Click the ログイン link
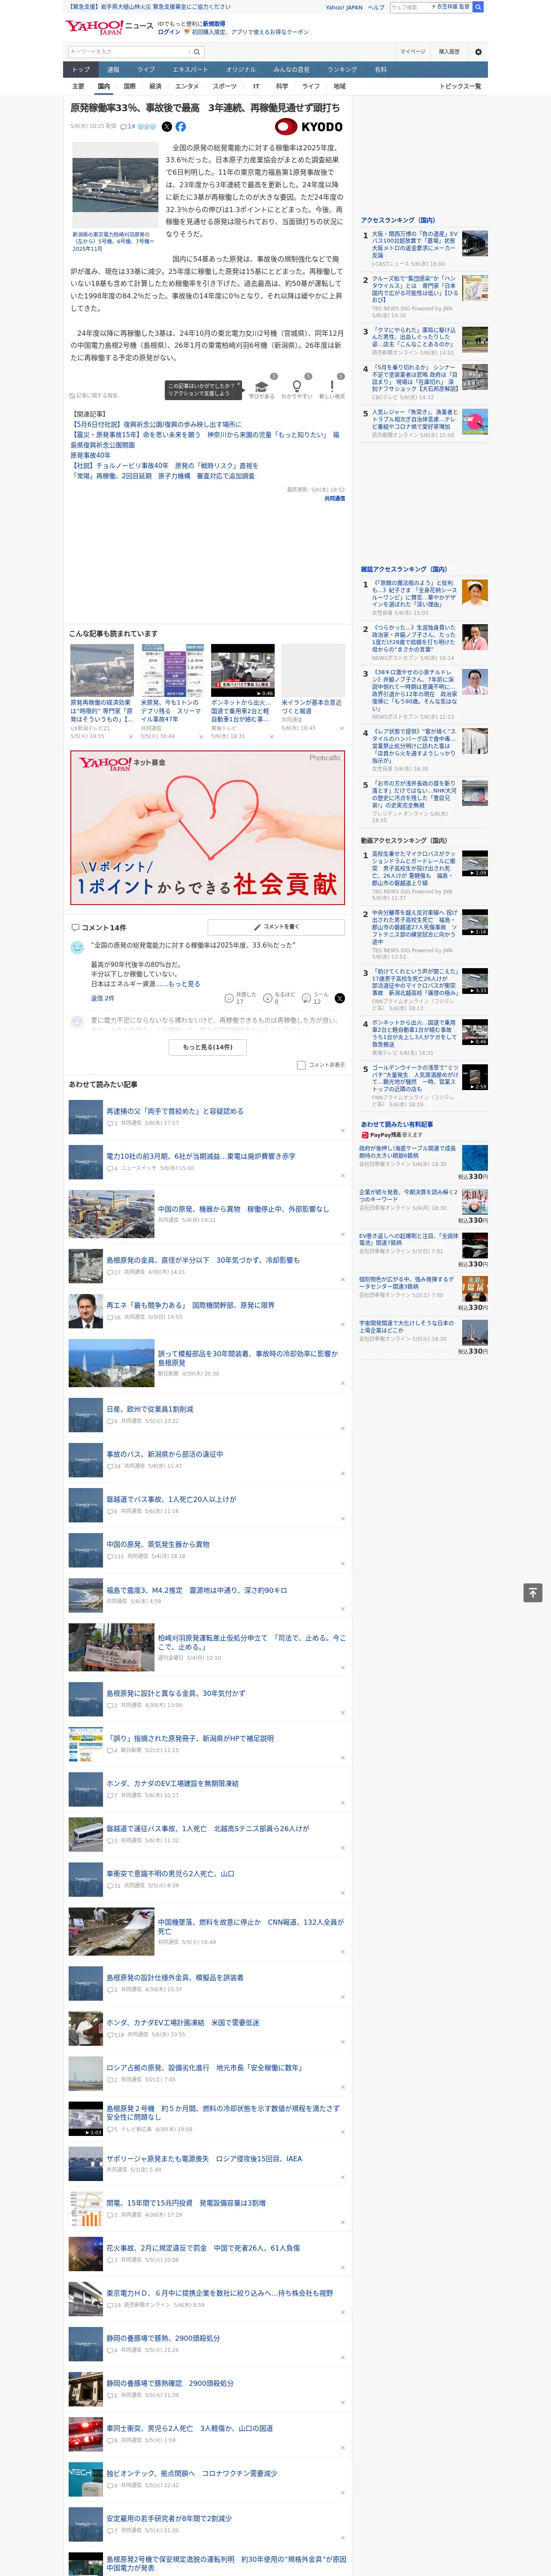This screenshot has height=2576, width=551. click(x=169, y=32)
